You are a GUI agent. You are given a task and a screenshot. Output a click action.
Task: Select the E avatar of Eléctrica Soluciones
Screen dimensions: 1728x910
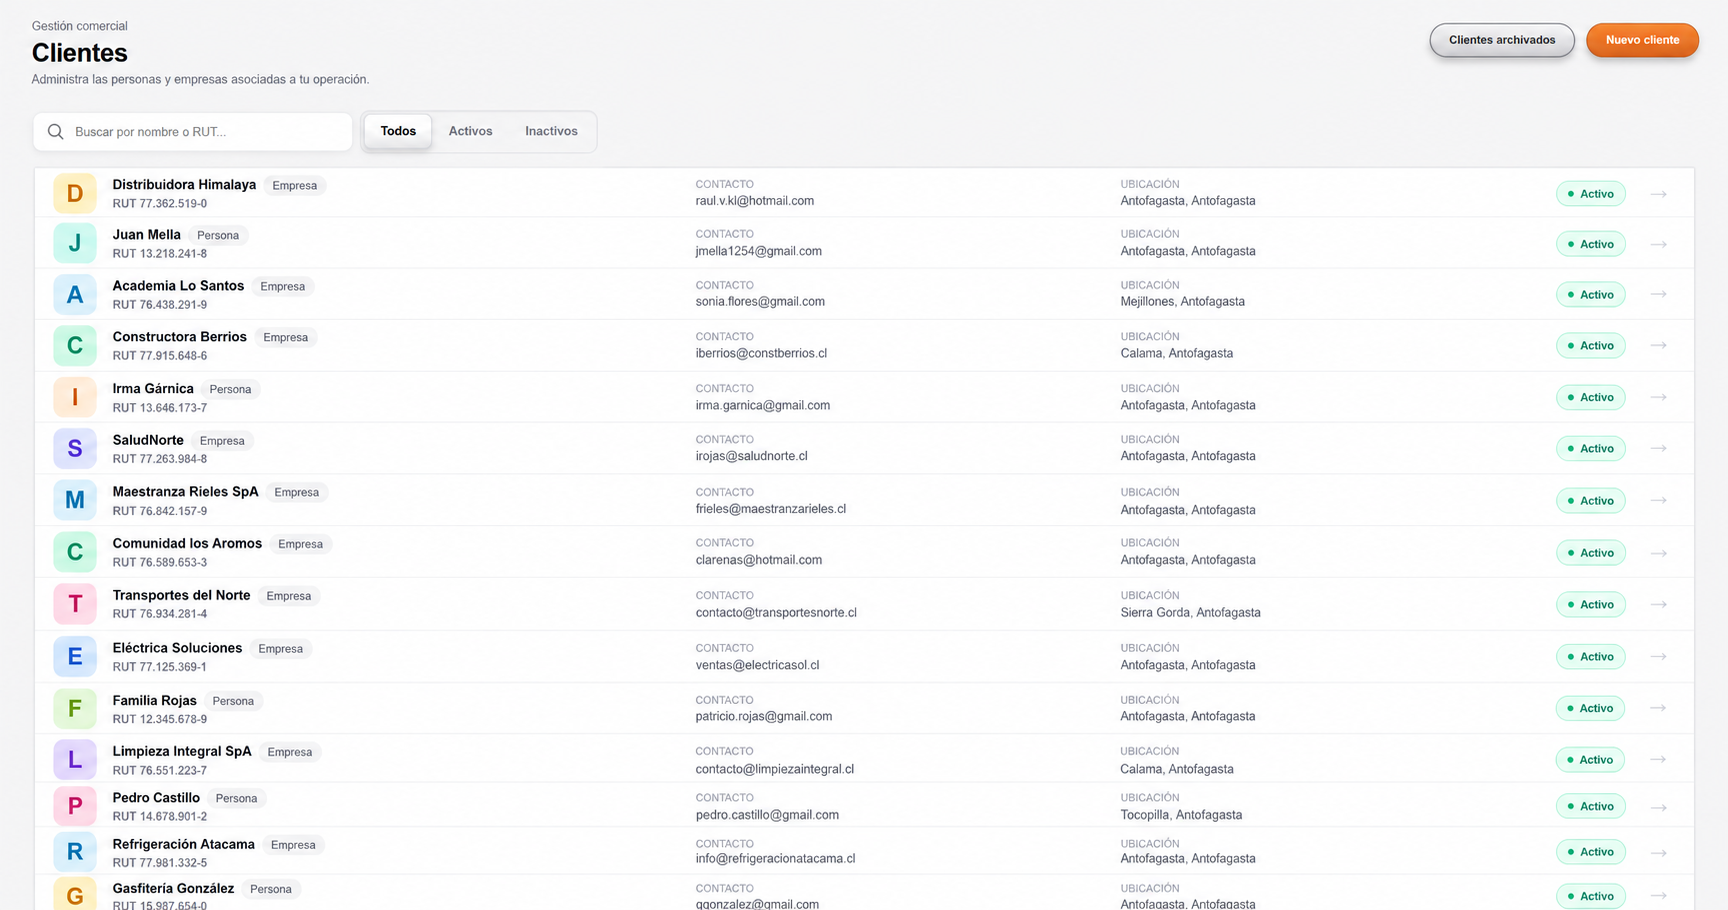click(x=75, y=657)
